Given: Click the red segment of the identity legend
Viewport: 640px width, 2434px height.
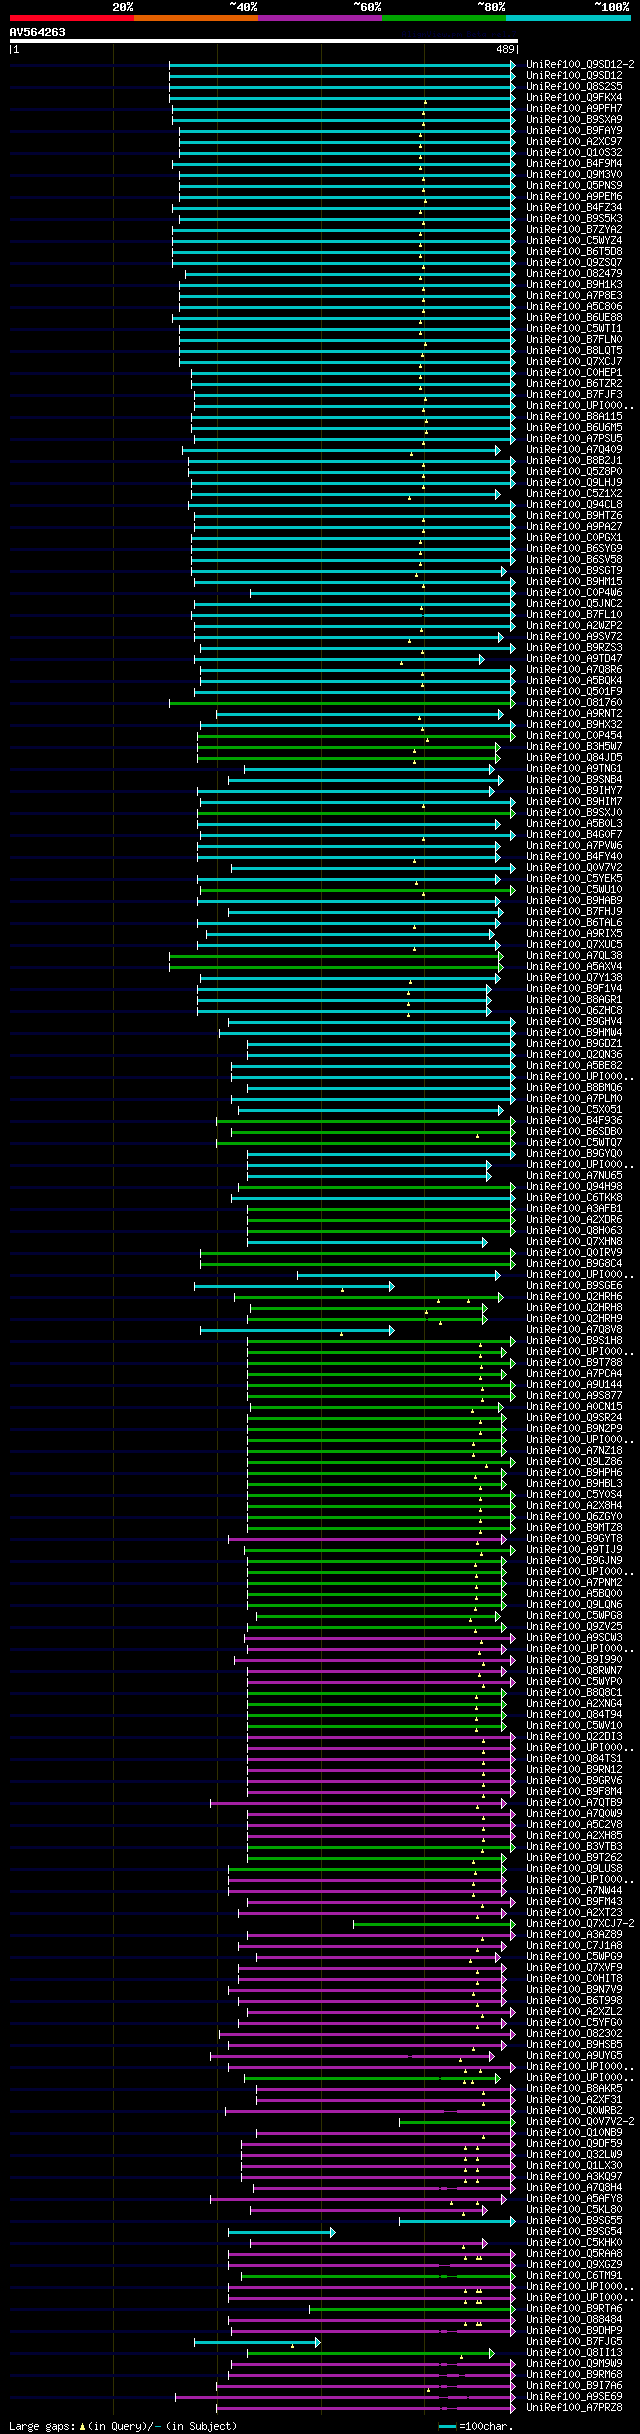Looking at the screenshot, I should (72, 18).
